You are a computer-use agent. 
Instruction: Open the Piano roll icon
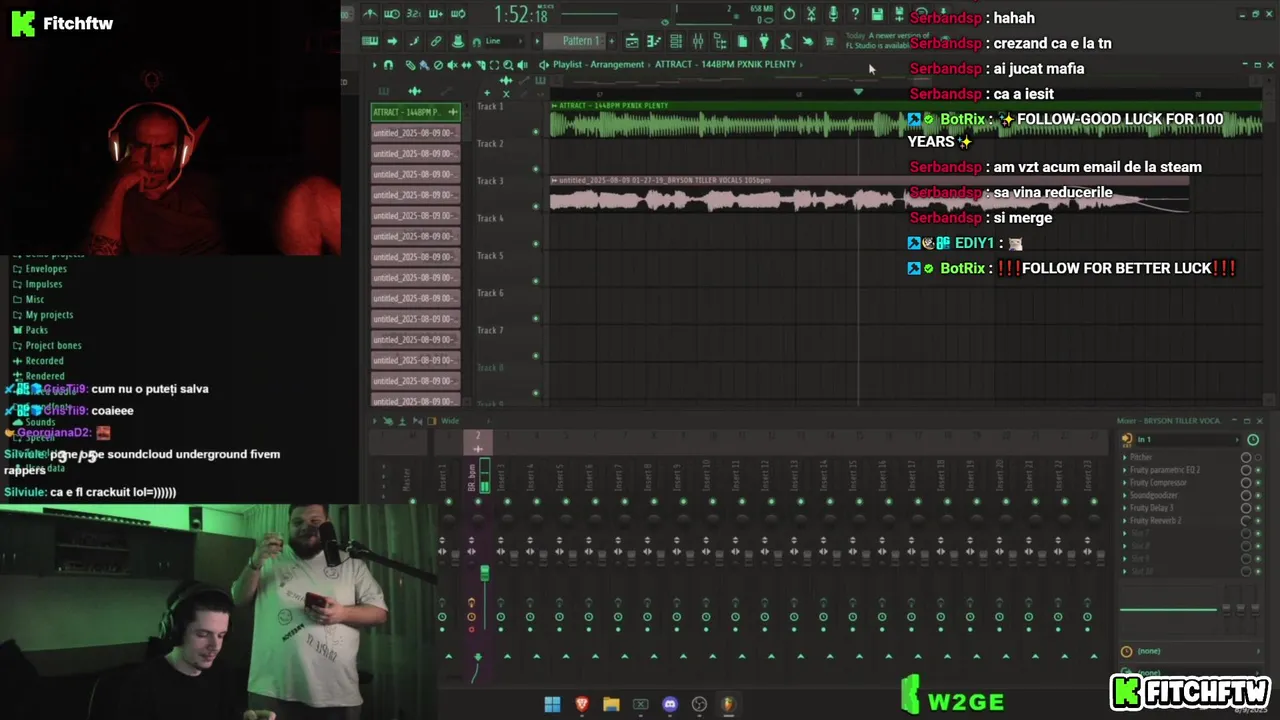tap(654, 41)
